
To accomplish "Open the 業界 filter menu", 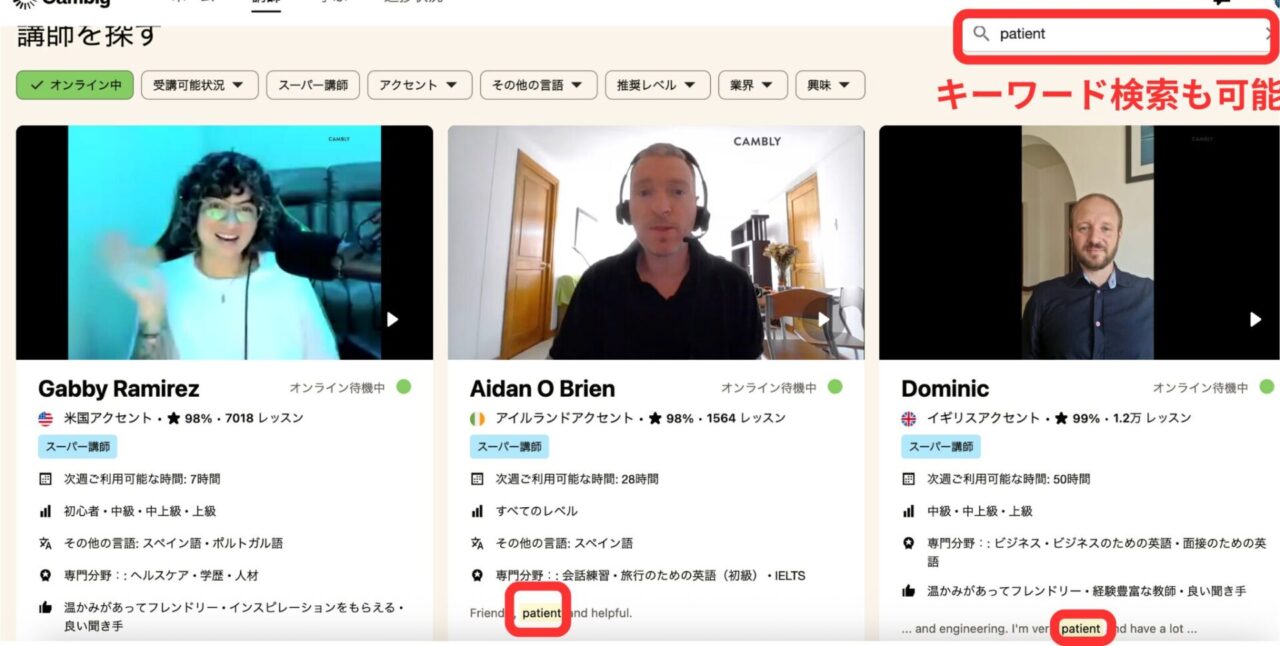I will 752,85.
